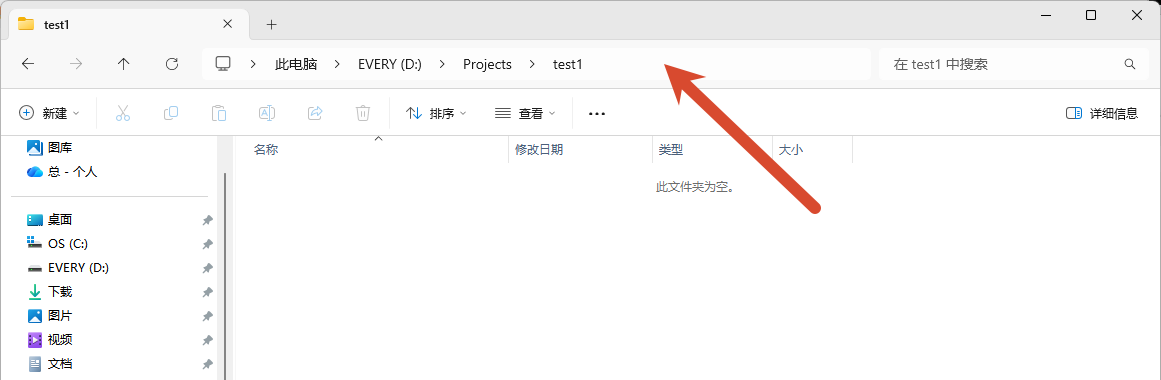
Task: Open the 新建 (New) menu
Action: tap(49, 113)
